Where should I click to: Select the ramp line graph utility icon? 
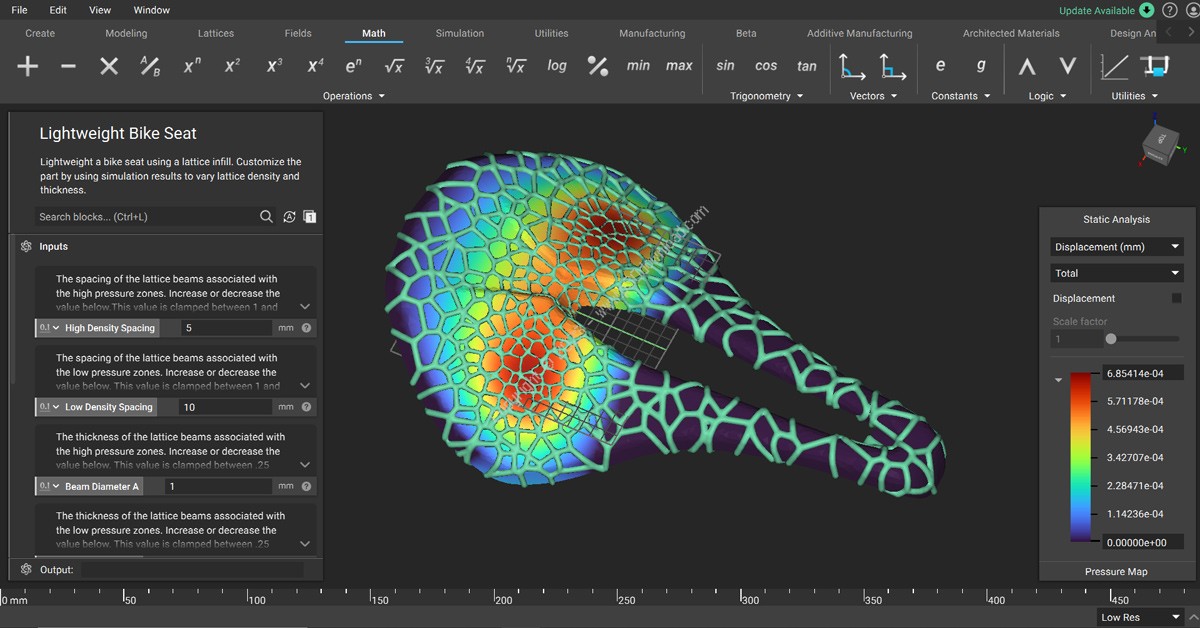pos(1114,66)
